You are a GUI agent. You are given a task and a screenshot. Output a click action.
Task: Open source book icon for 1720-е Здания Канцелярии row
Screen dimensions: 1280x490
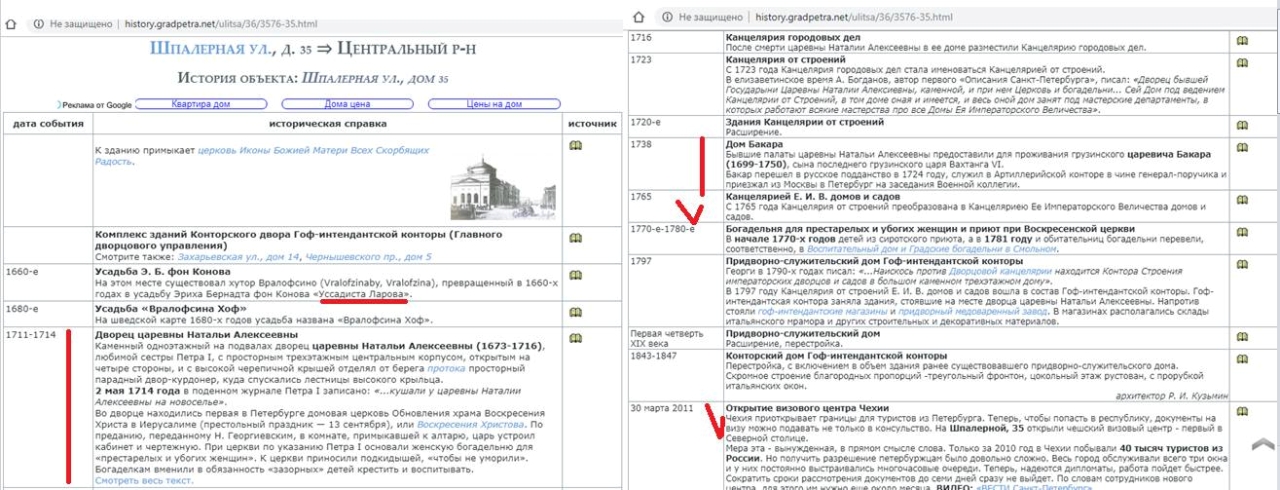[x=1242, y=124]
